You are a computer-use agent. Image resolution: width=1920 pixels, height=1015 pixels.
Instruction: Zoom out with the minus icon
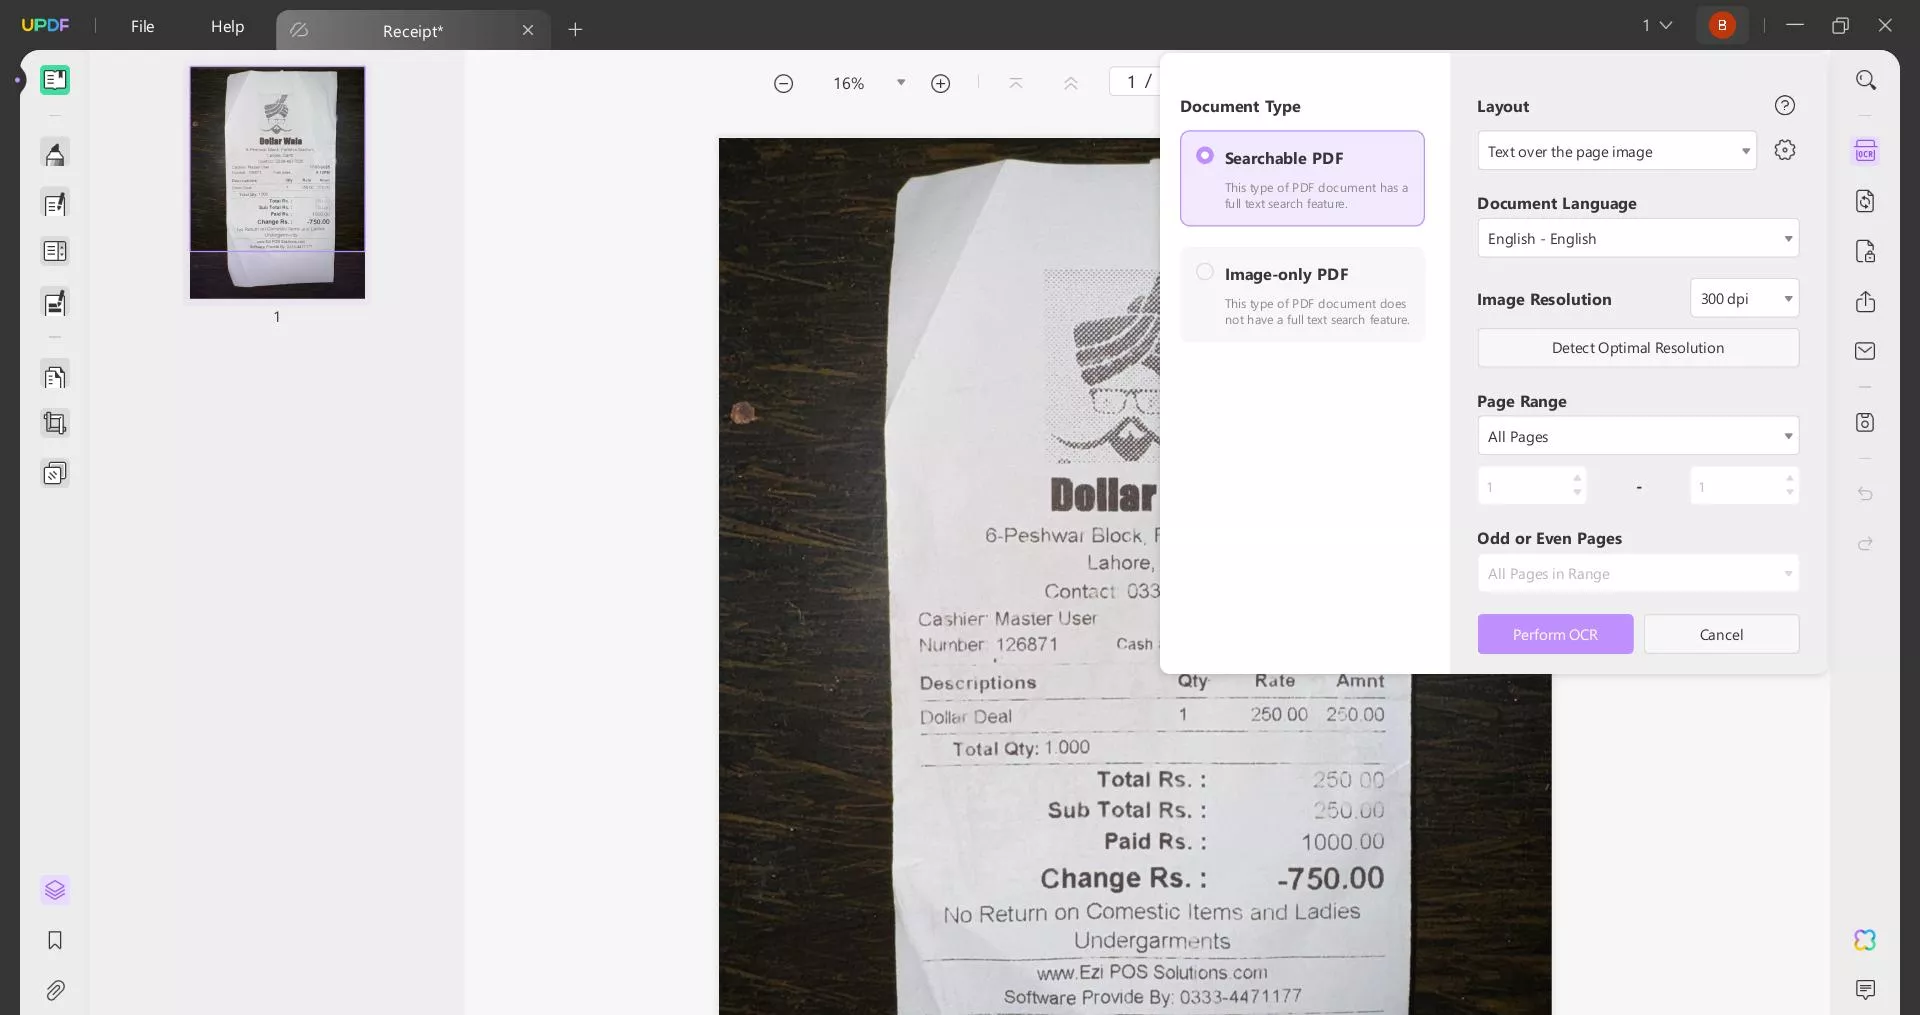click(x=784, y=83)
